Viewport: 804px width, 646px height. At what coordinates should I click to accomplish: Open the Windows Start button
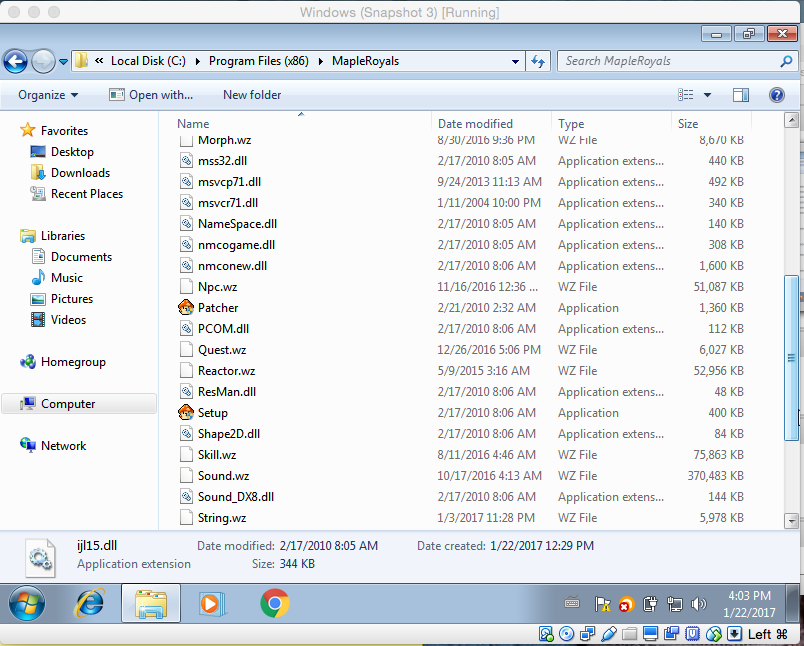pos(27,603)
